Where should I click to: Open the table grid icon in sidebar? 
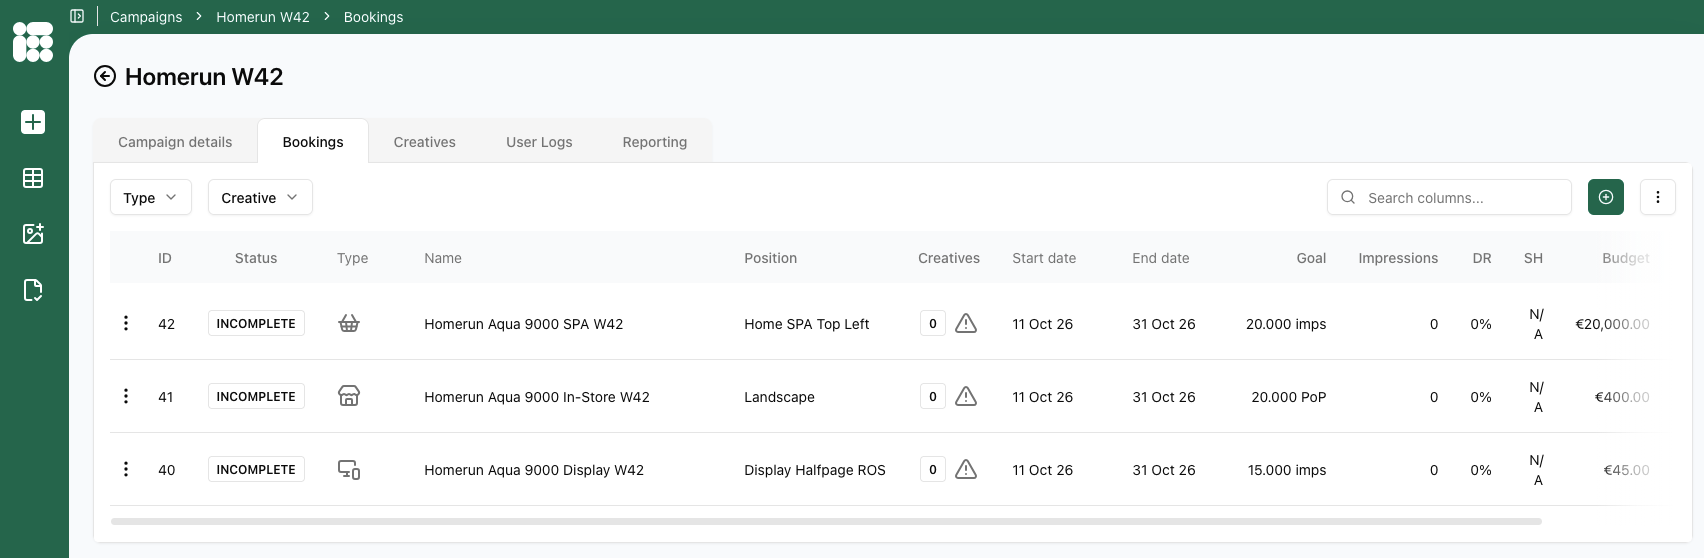click(x=33, y=178)
